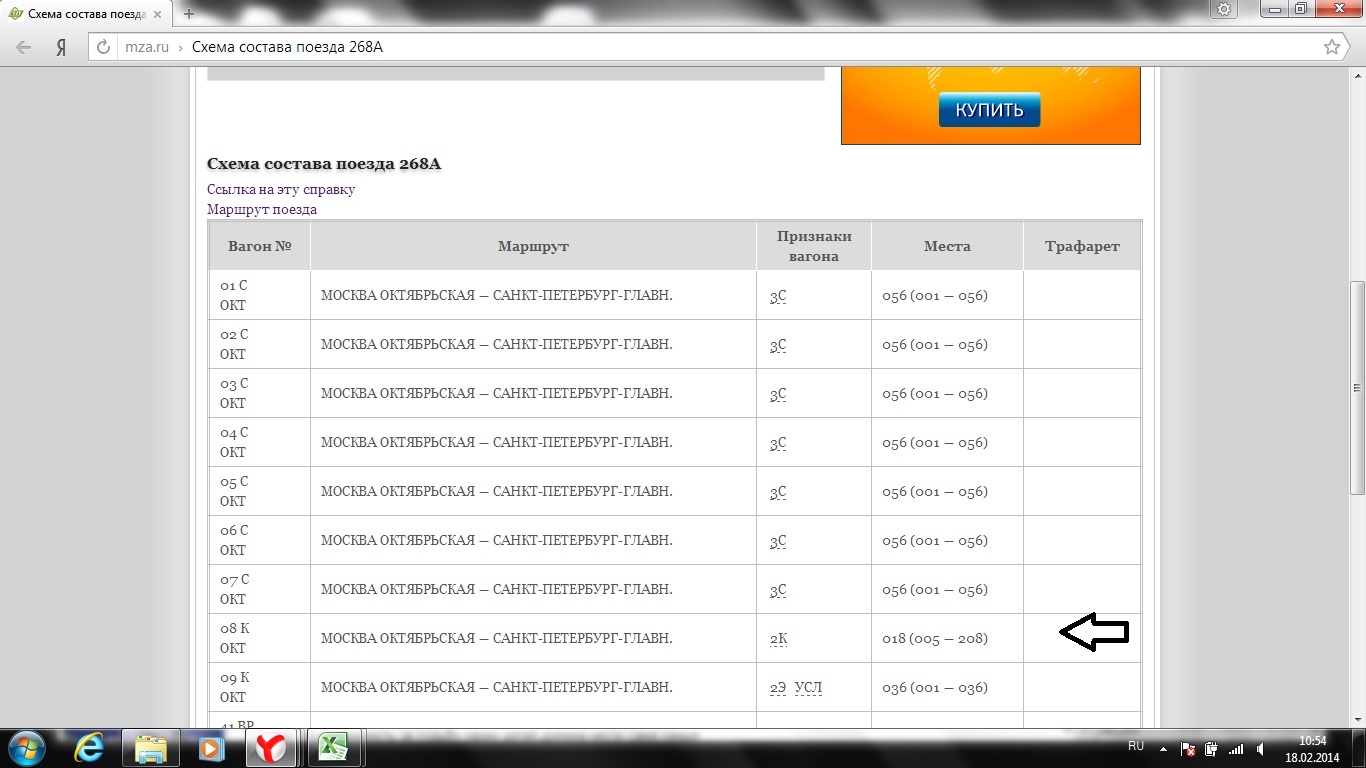Switch input language via RU indicator

coord(1136,746)
